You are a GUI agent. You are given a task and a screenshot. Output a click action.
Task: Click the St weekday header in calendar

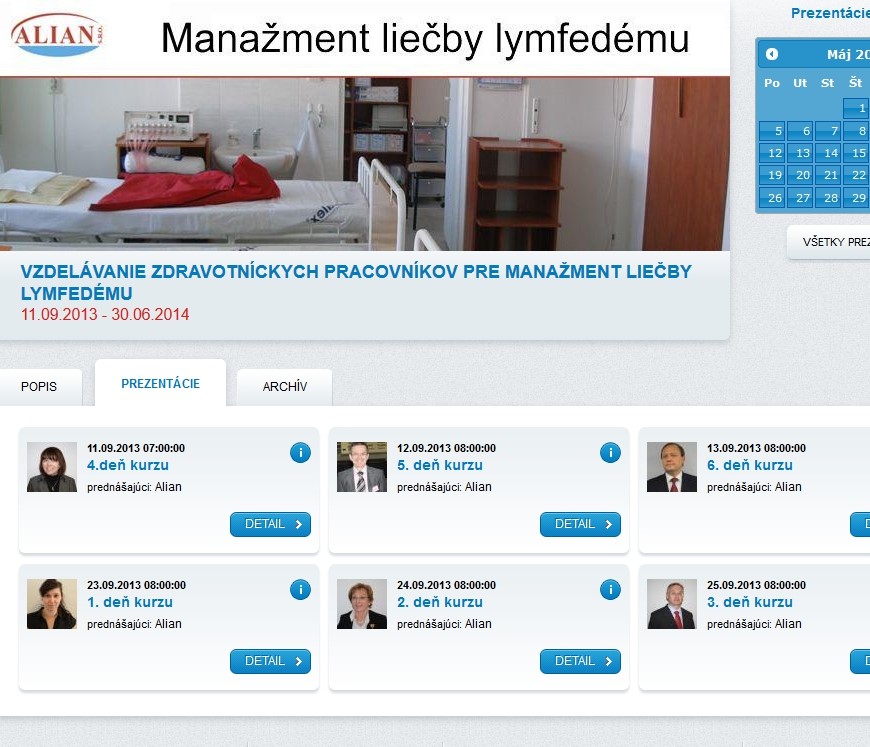(x=827, y=83)
